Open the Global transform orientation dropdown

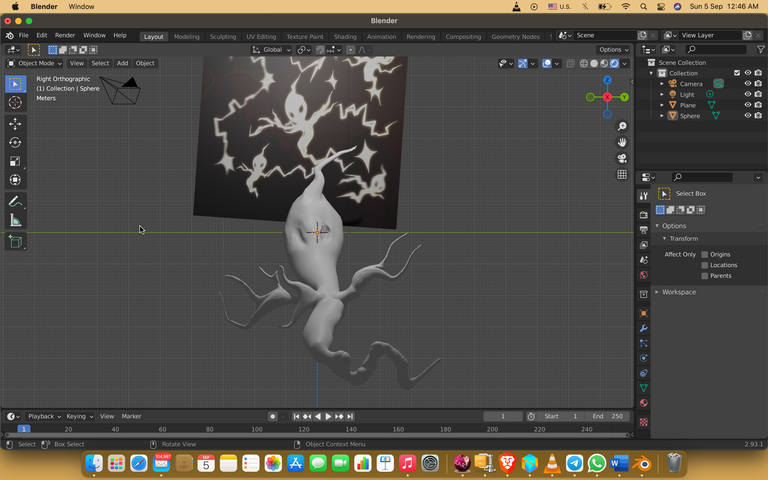pyautogui.click(x=272, y=49)
